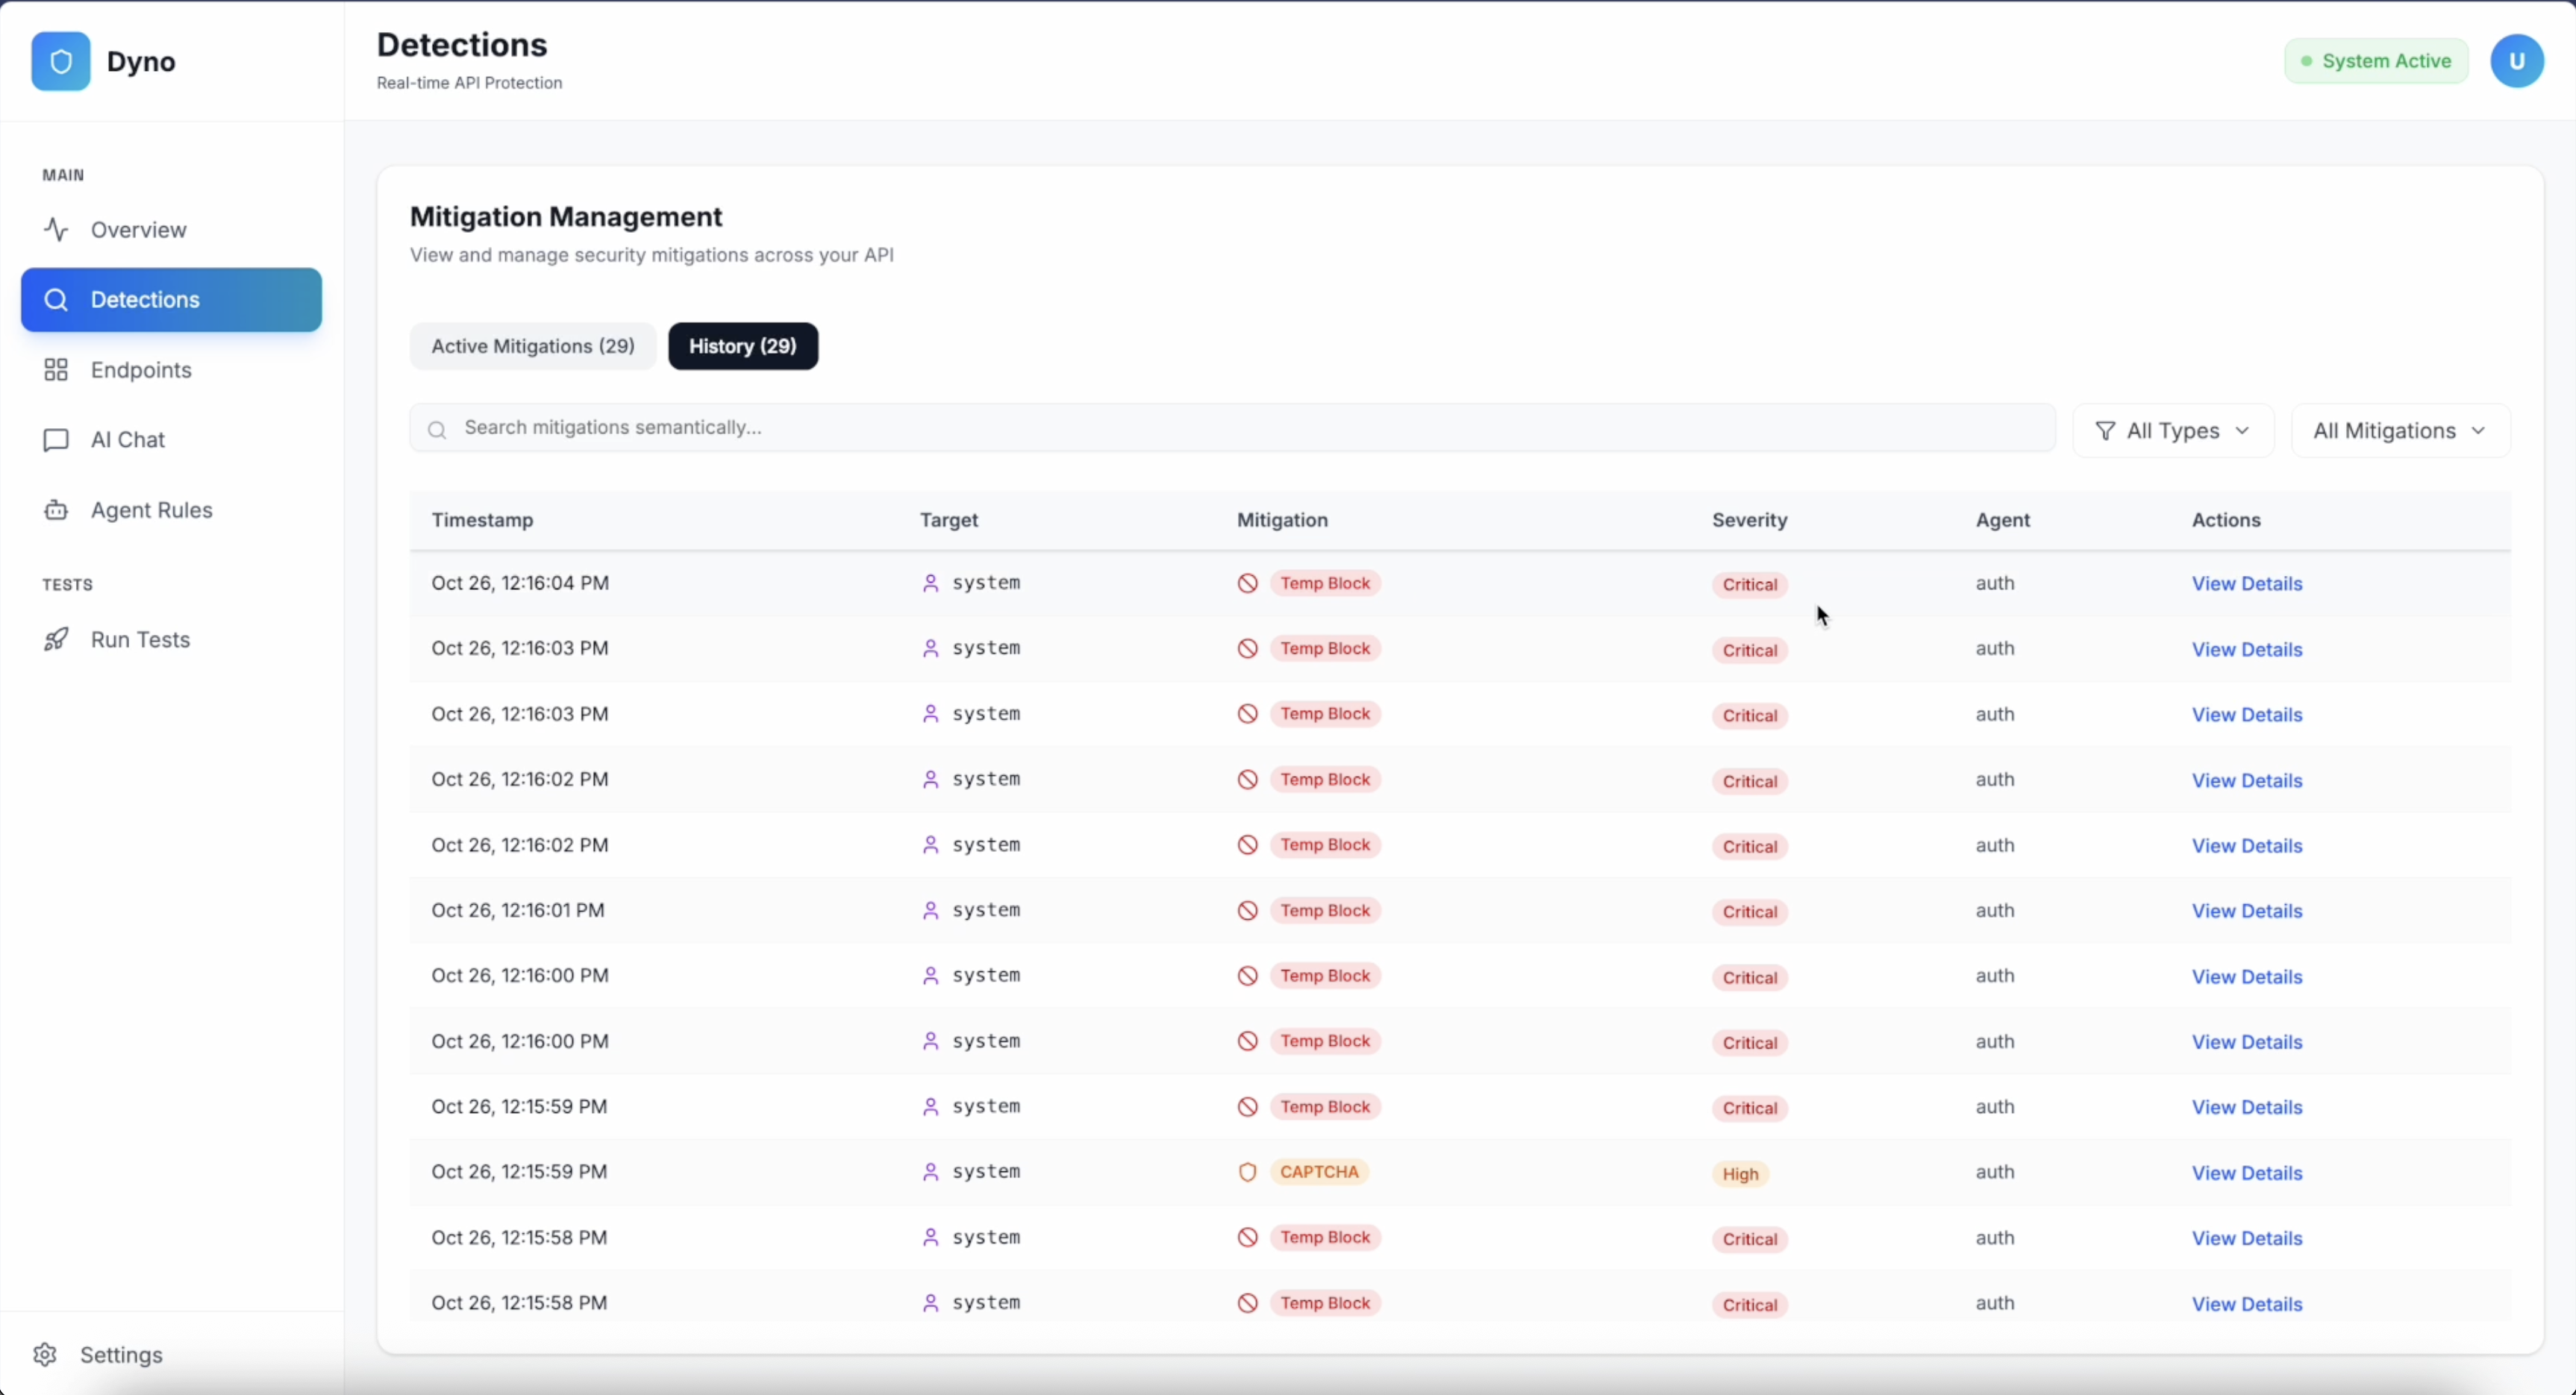Image resolution: width=2576 pixels, height=1395 pixels.
Task: Click the filter funnel icon beside All Types
Action: point(2105,431)
